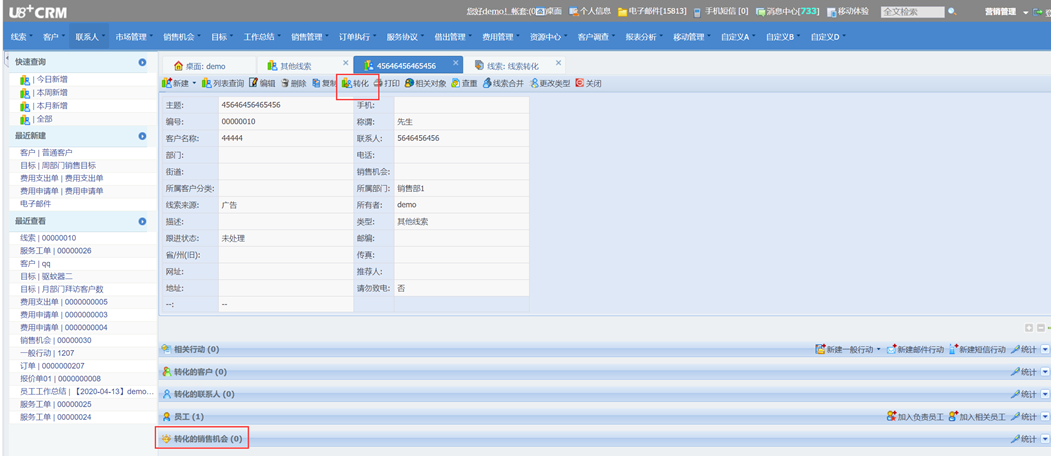Collapse the 快速查询 sidebar panel
The height and width of the screenshot is (456, 1051).
point(143,62)
